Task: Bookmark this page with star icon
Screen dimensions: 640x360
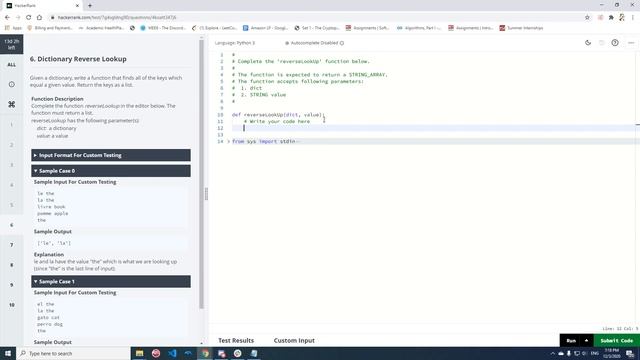Action: (x=587, y=18)
